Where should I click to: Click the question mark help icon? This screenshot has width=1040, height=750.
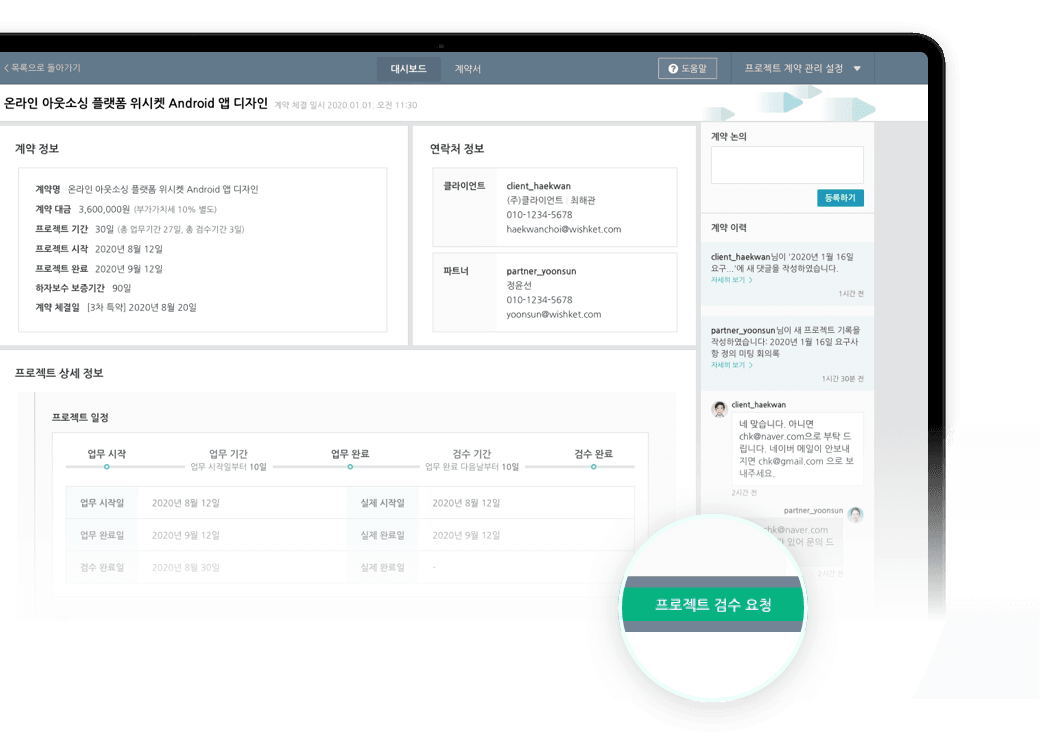[673, 69]
